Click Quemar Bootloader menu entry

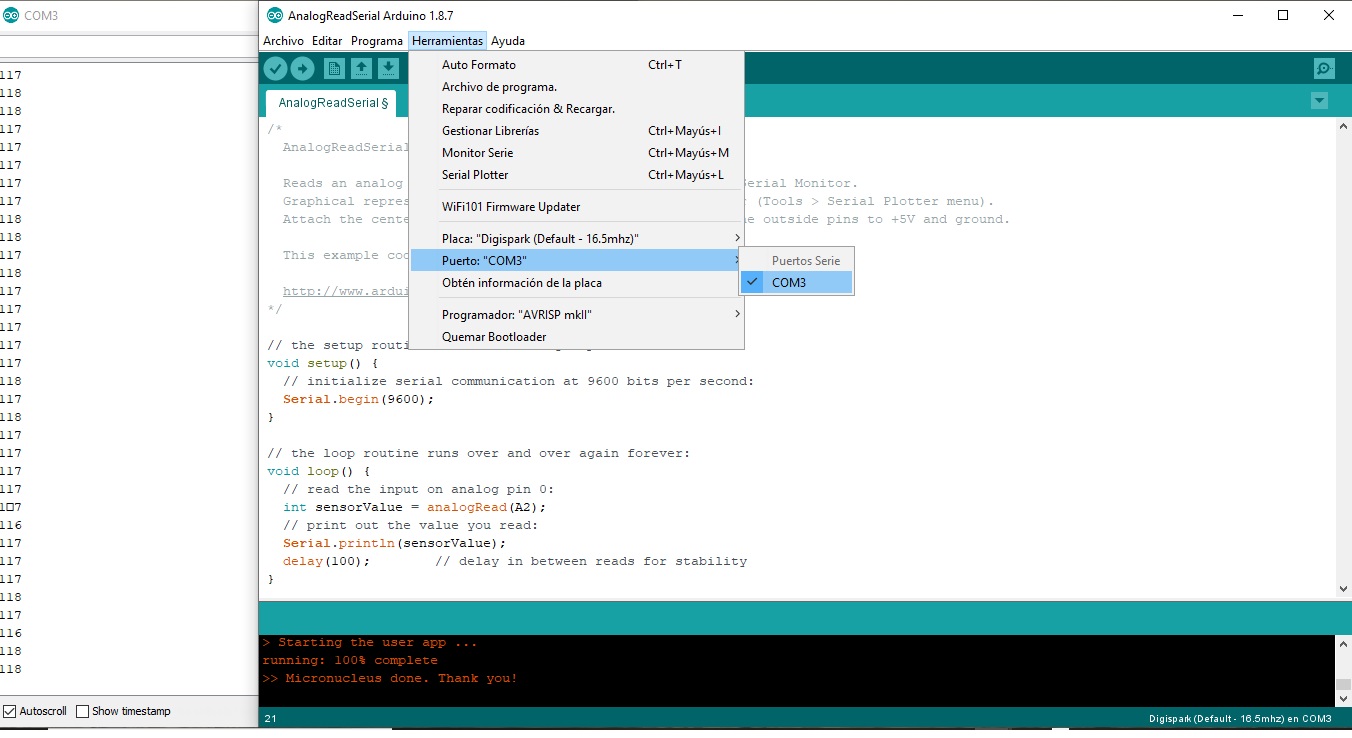tap(494, 337)
